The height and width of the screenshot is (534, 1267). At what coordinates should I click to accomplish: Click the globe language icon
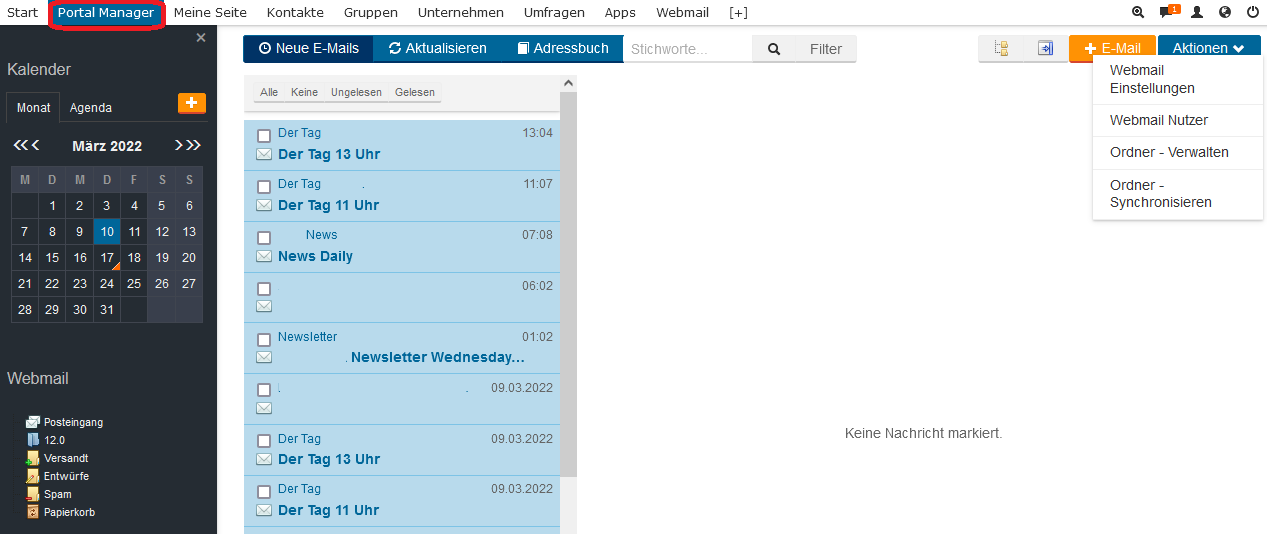pos(1225,13)
